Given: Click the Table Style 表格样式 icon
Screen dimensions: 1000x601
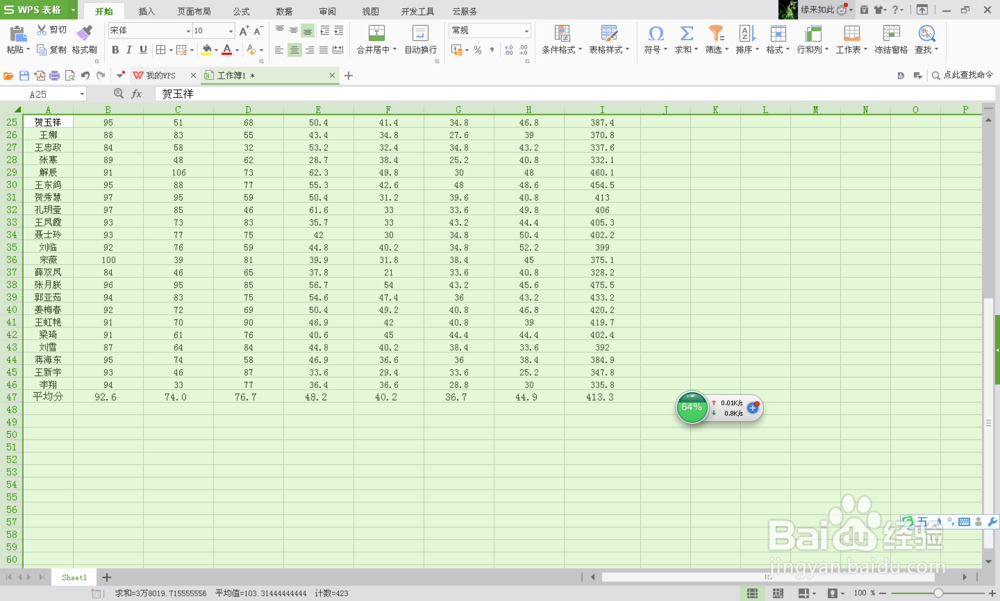Looking at the screenshot, I should coord(608,33).
